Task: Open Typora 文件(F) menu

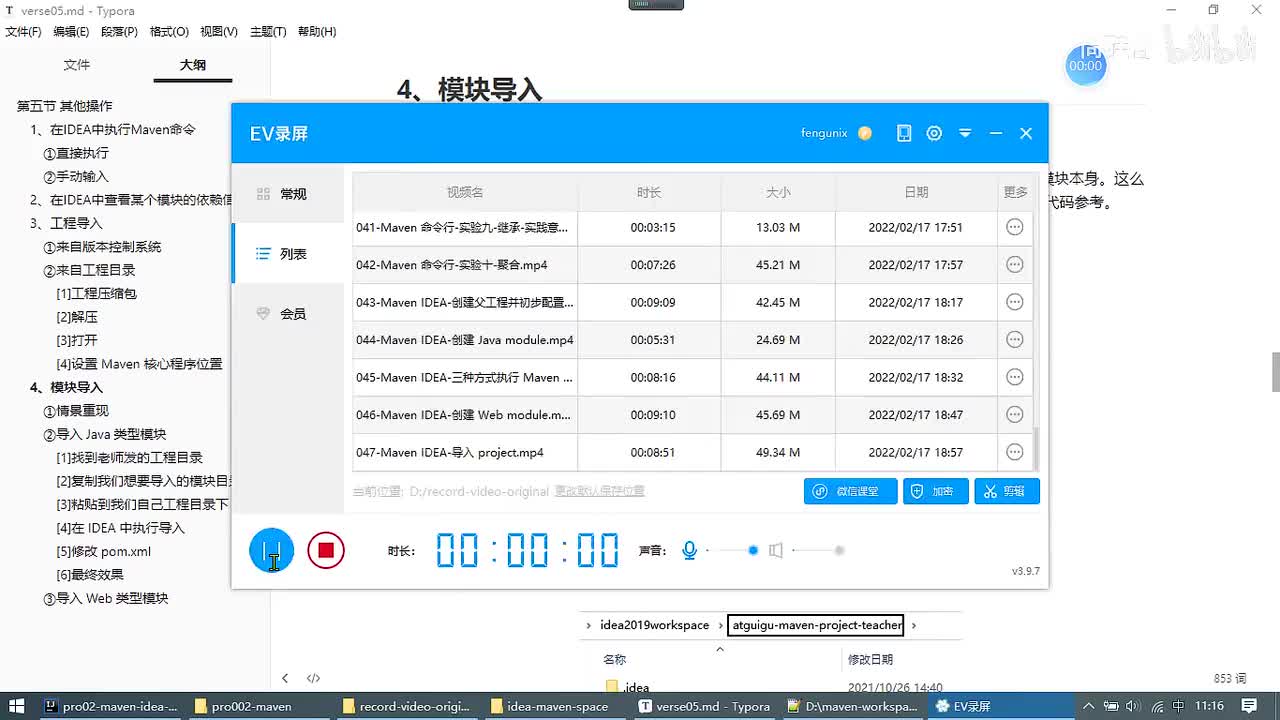Action: coord(23,32)
